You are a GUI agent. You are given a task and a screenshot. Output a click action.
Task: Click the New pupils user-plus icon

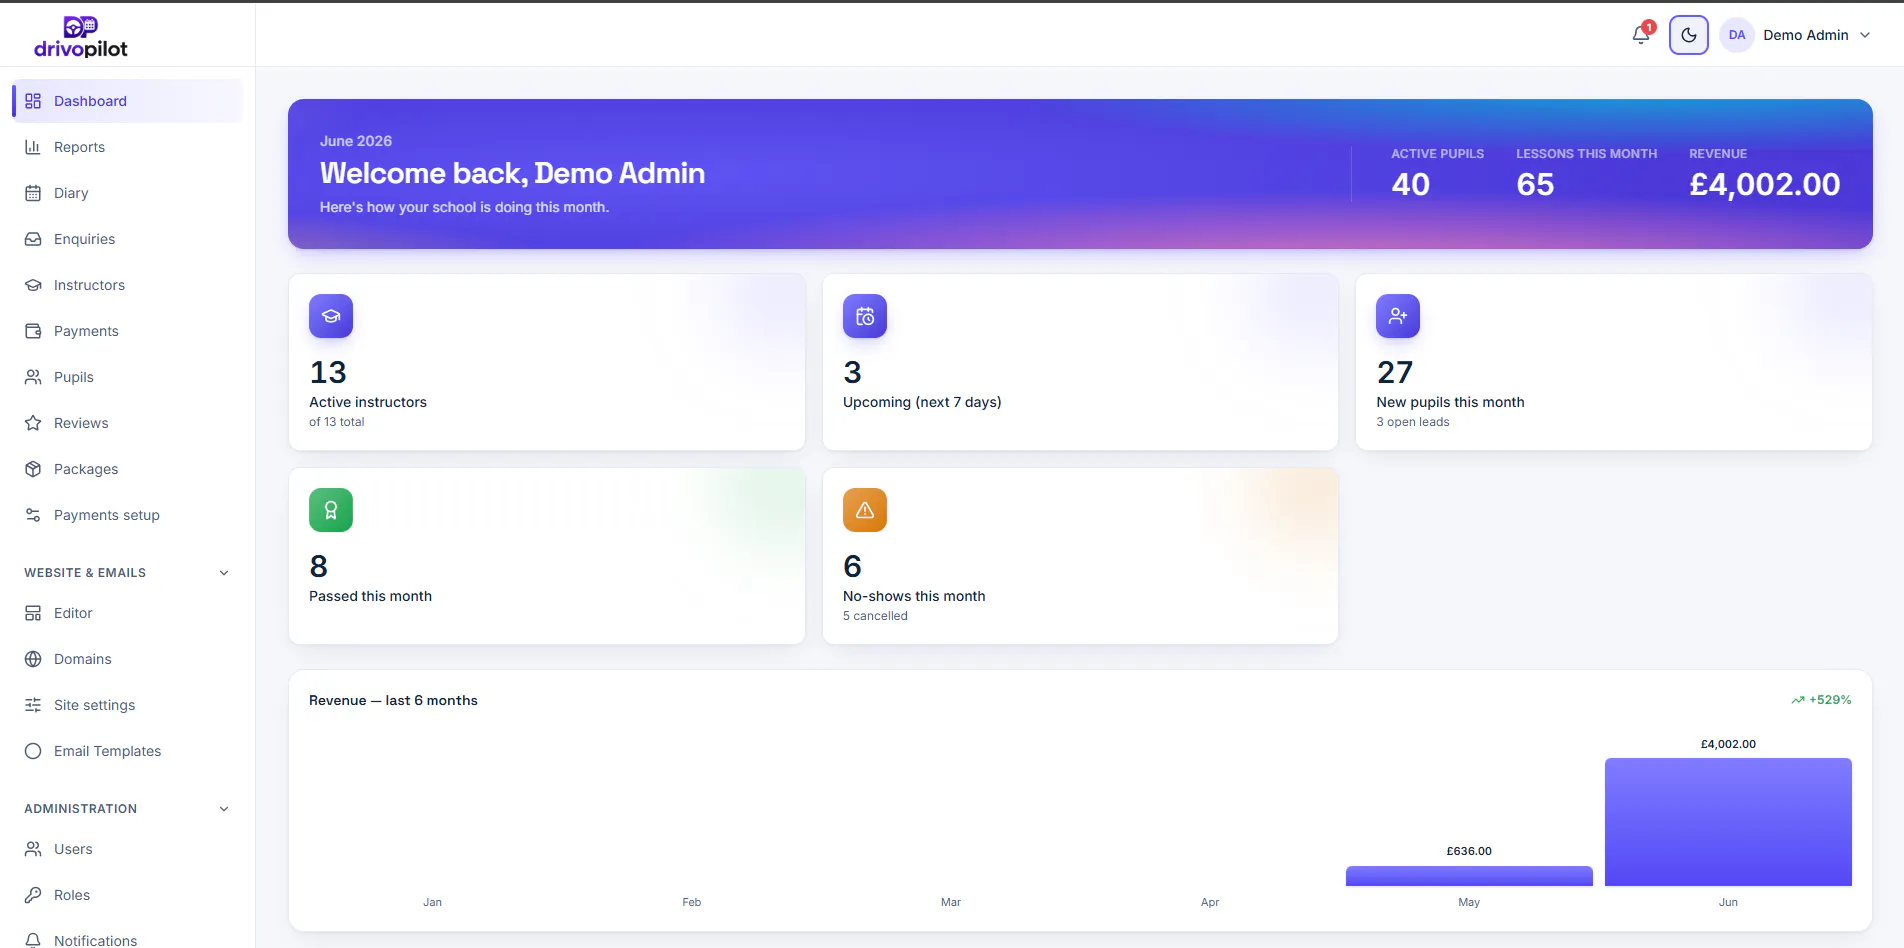1398,316
